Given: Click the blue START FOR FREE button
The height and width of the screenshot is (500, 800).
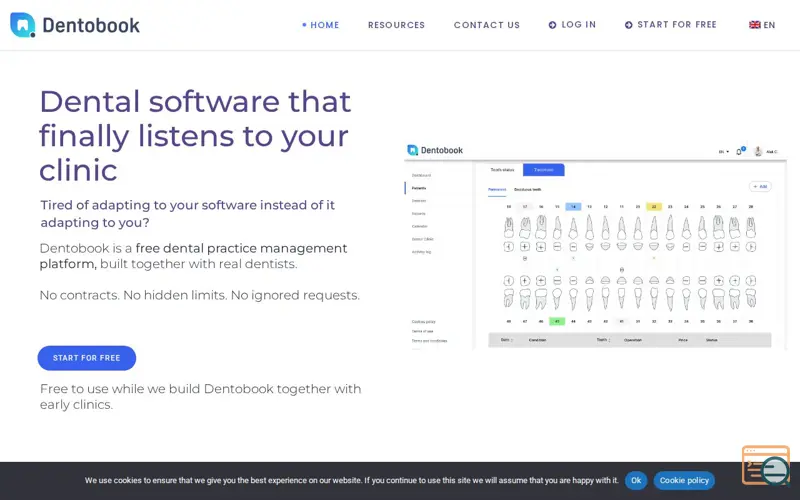Looking at the screenshot, I should click(87, 358).
